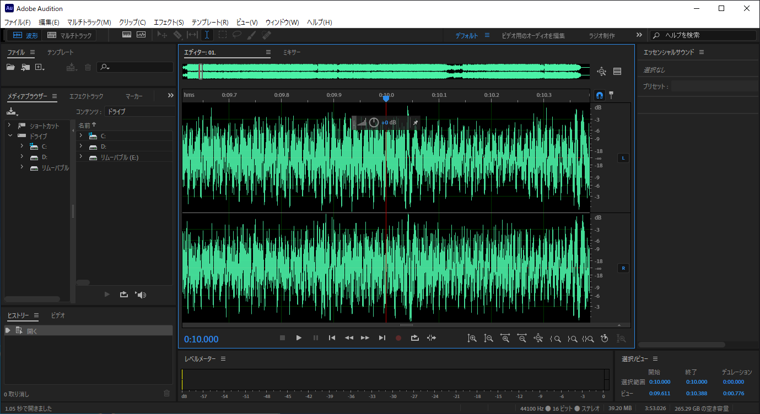The width and height of the screenshot is (760, 414).
Task: Select the デフォルト workspace
Action: (x=466, y=35)
